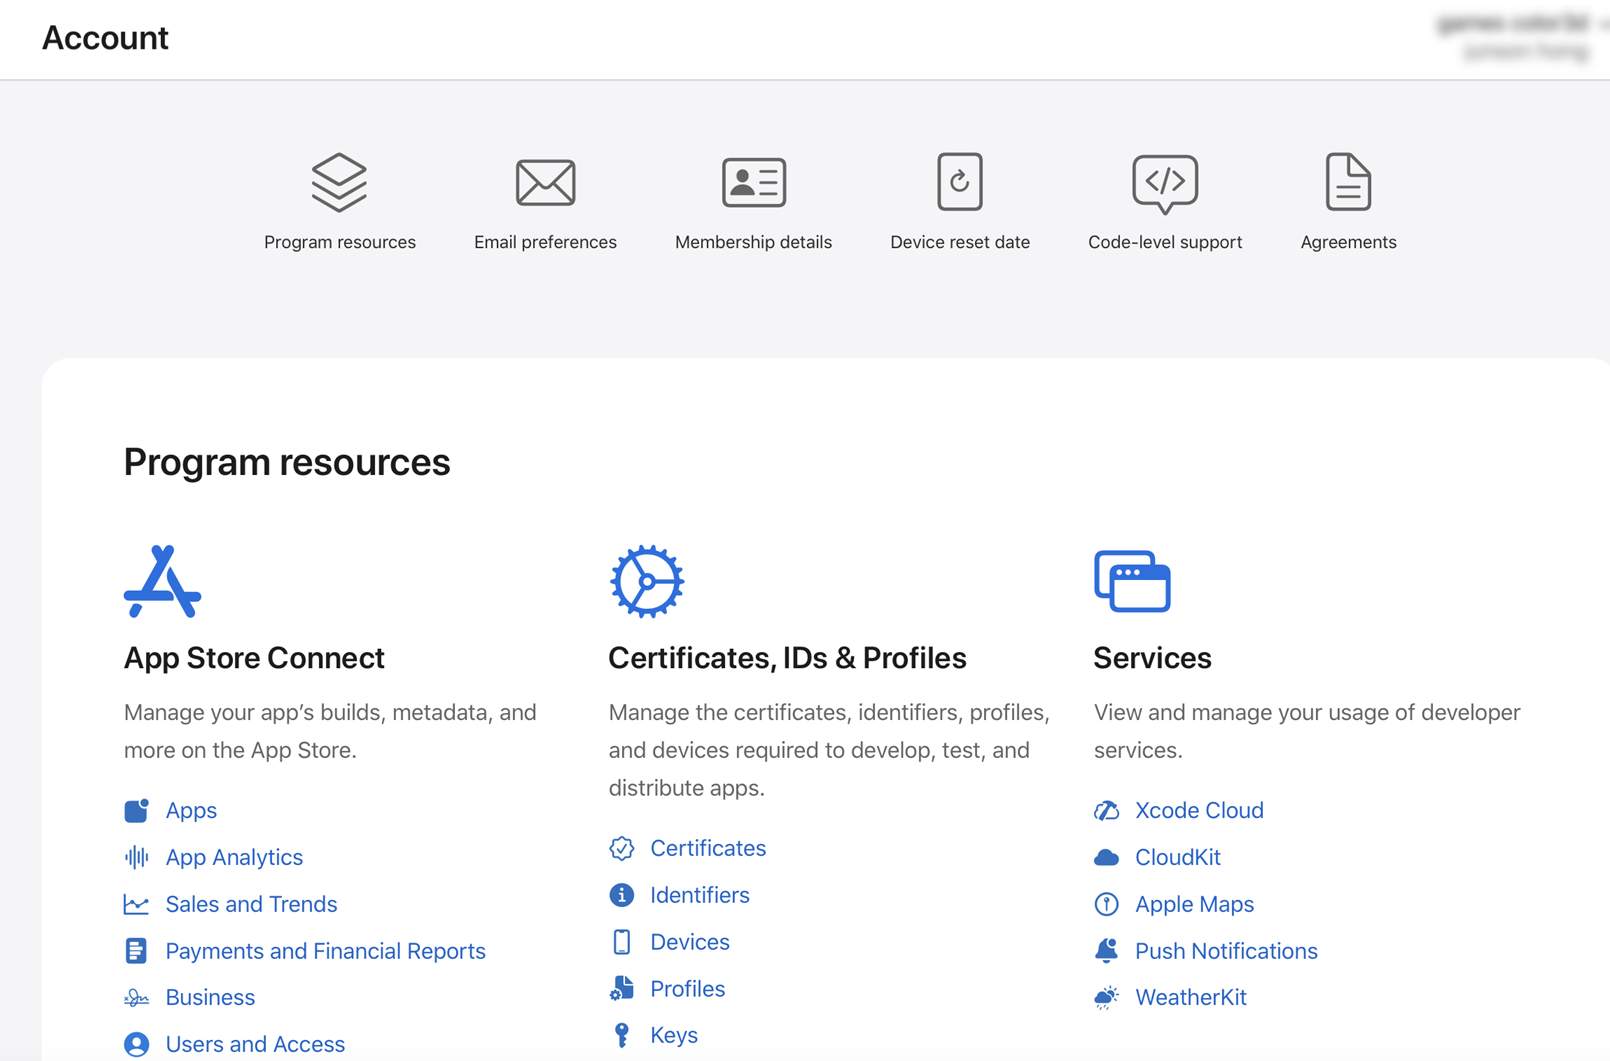Click the large App Store Connect logo
The height and width of the screenshot is (1061, 1610).
[162, 581]
